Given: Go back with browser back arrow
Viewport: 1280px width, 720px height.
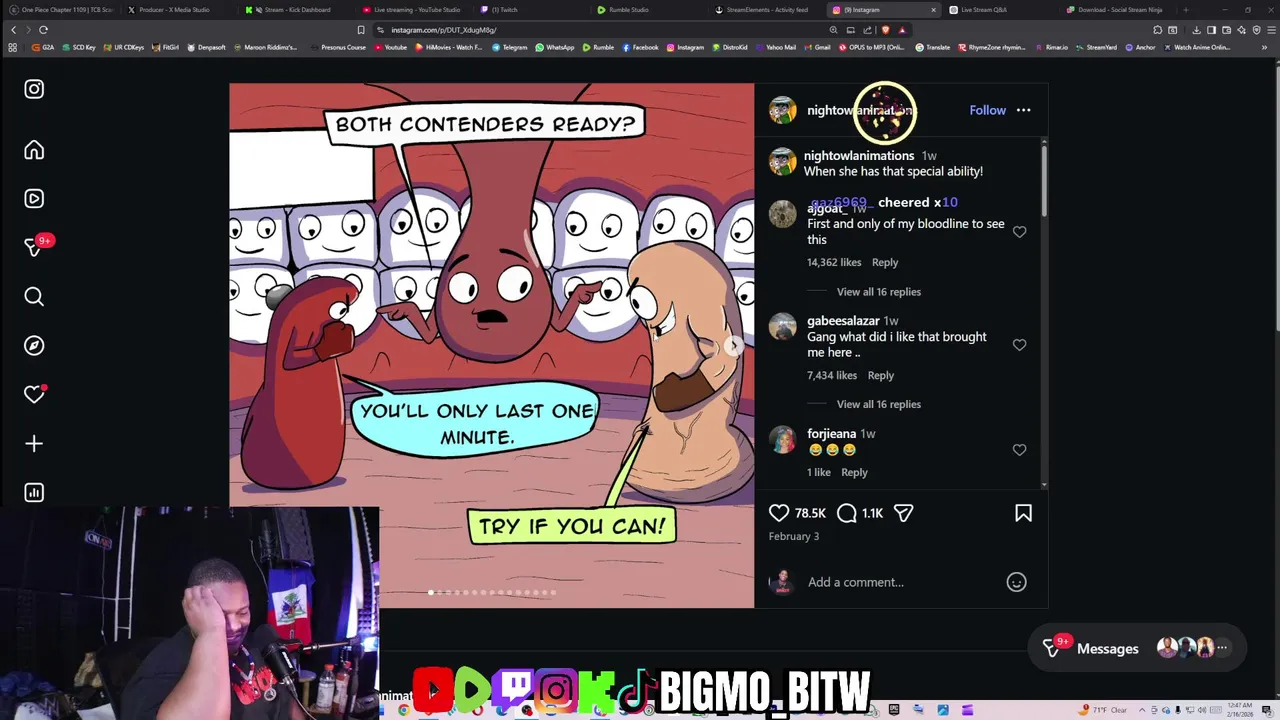Looking at the screenshot, I should 13,30.
